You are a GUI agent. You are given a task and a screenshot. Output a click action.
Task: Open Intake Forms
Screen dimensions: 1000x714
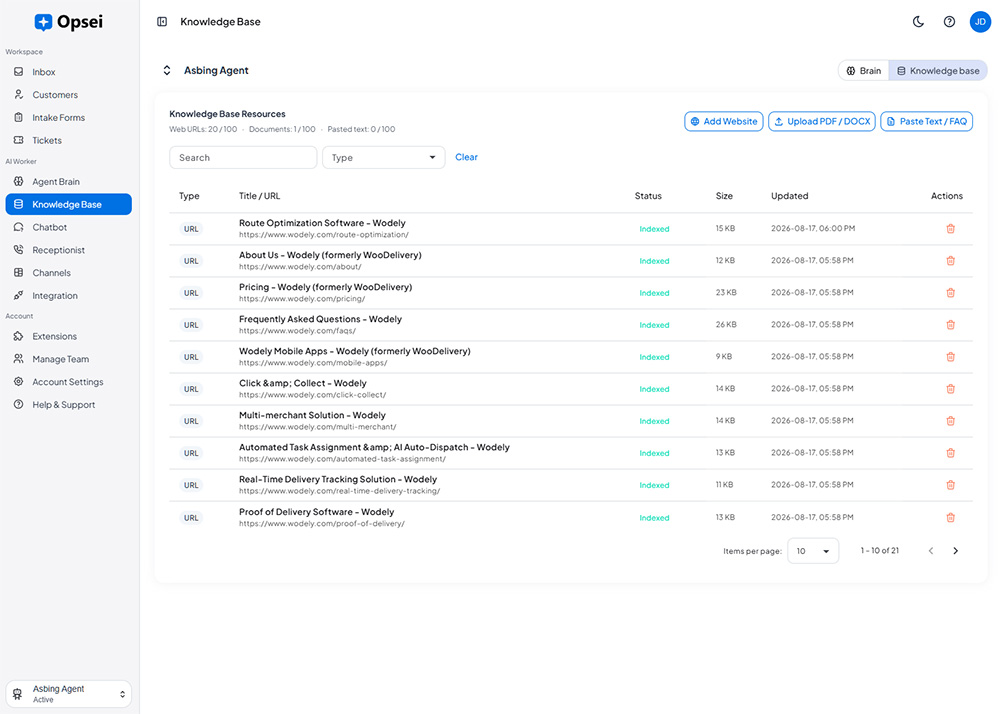click(68, 118)
